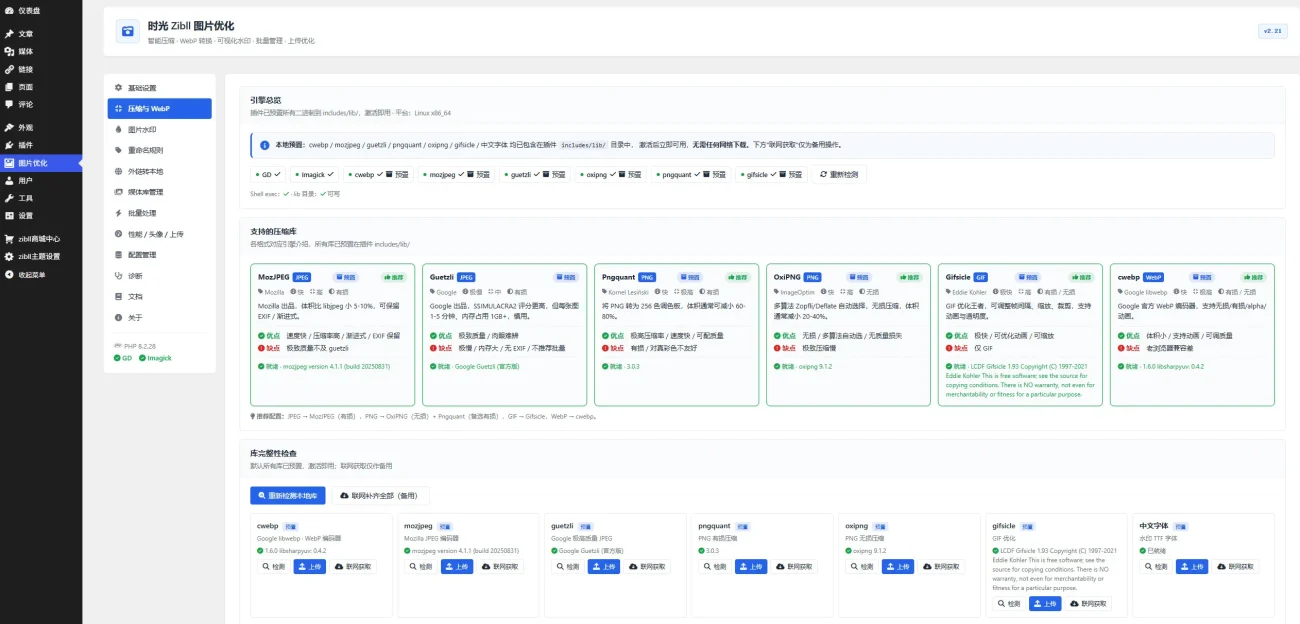Image resolution: width=1300 pixels, height=624 pixels.
Task: Click 联网获取 under the guetzli library
Action: (x=648, y=566)
